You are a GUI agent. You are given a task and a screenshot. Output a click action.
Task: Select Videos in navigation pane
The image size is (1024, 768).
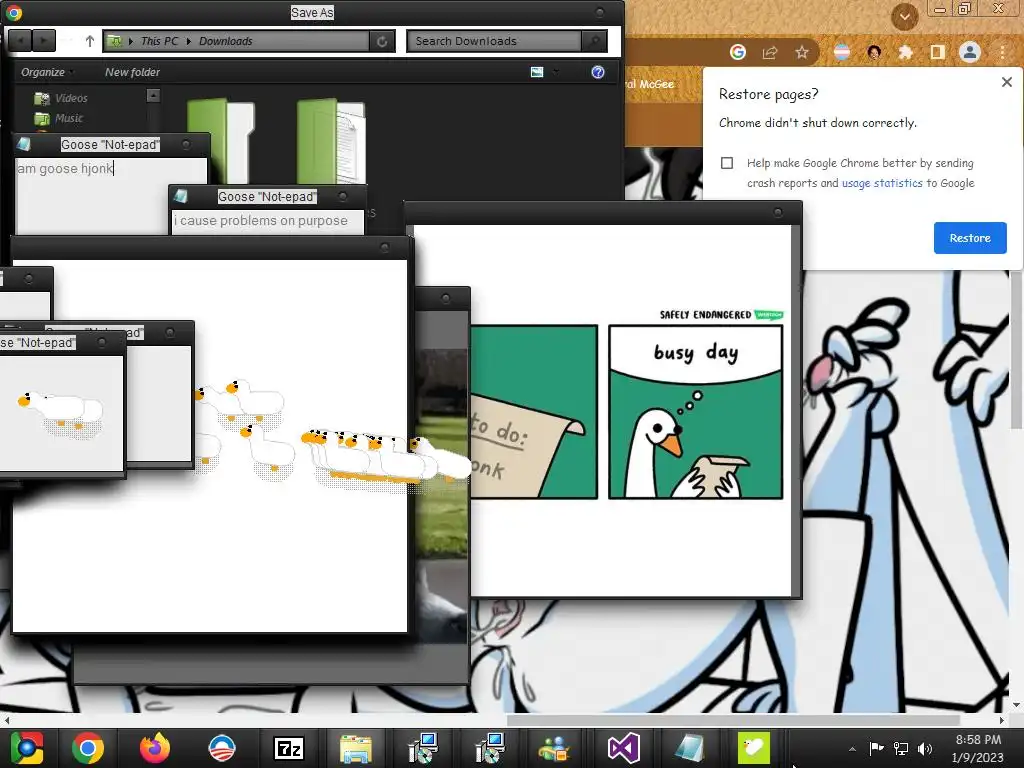click(61, 99)
